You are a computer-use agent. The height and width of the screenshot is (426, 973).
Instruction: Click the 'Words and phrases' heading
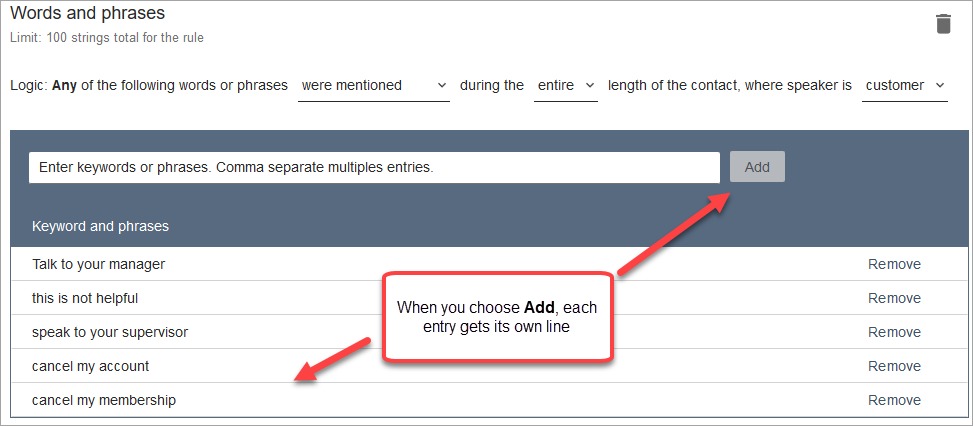(x=88, y=14)
